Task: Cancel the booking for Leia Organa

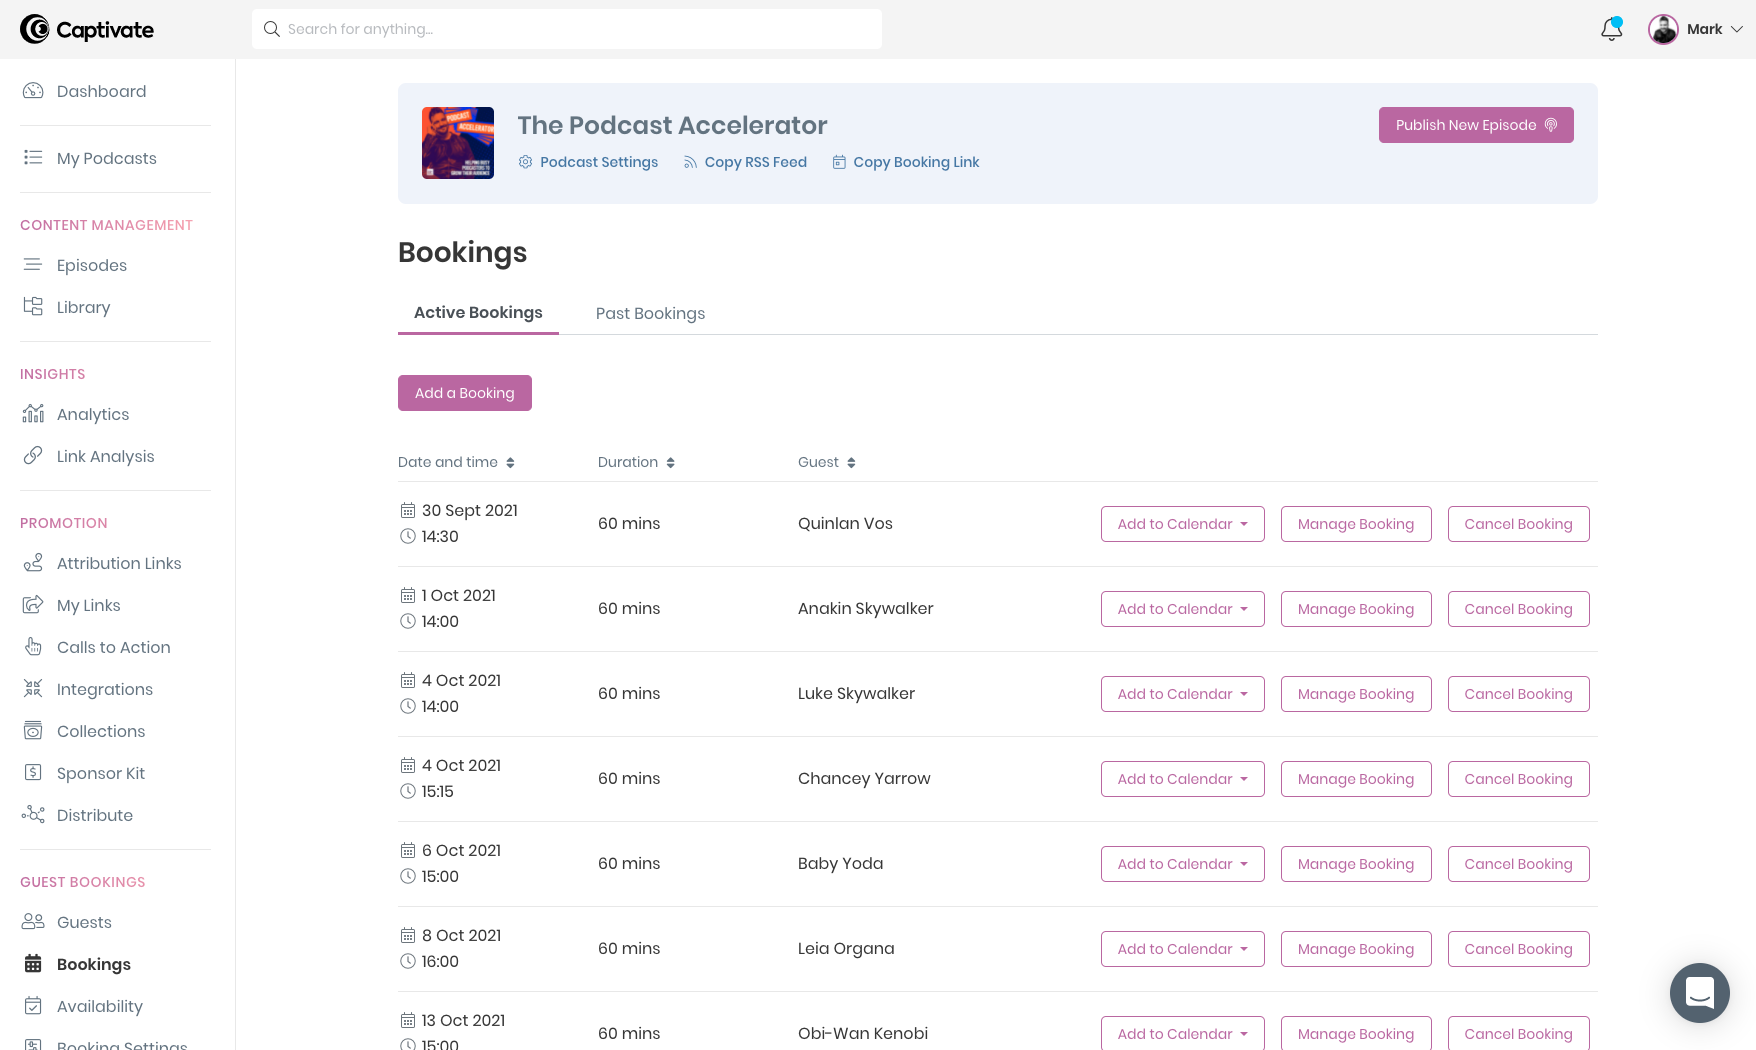Action: (x=1518, y=949)
